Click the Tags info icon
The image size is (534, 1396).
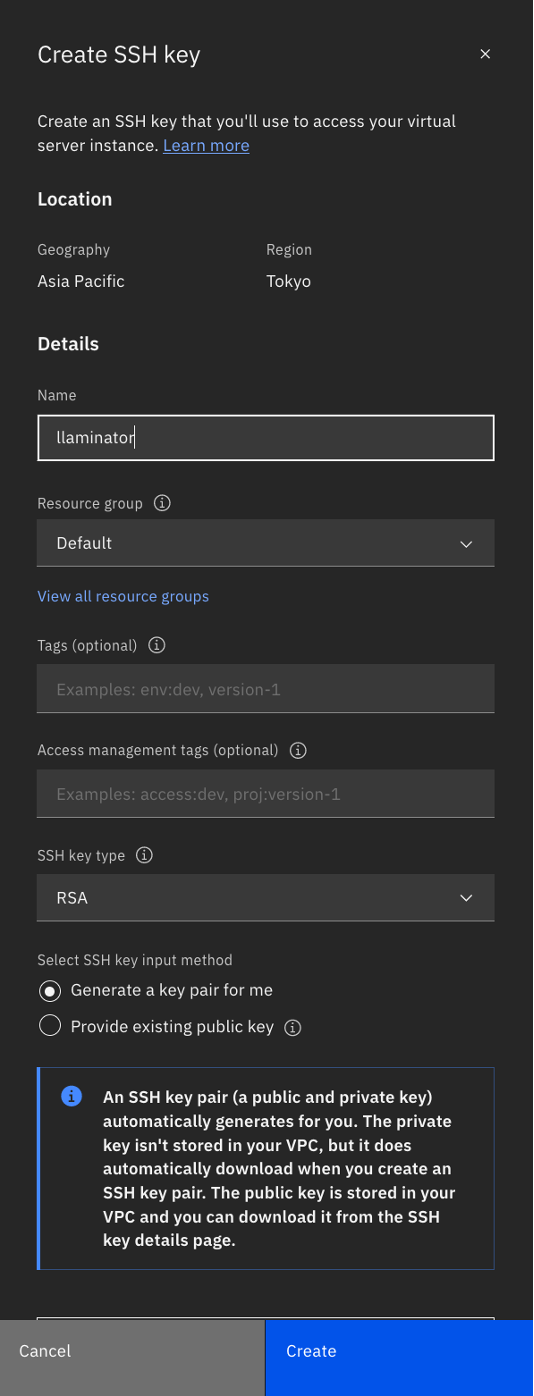156,645
